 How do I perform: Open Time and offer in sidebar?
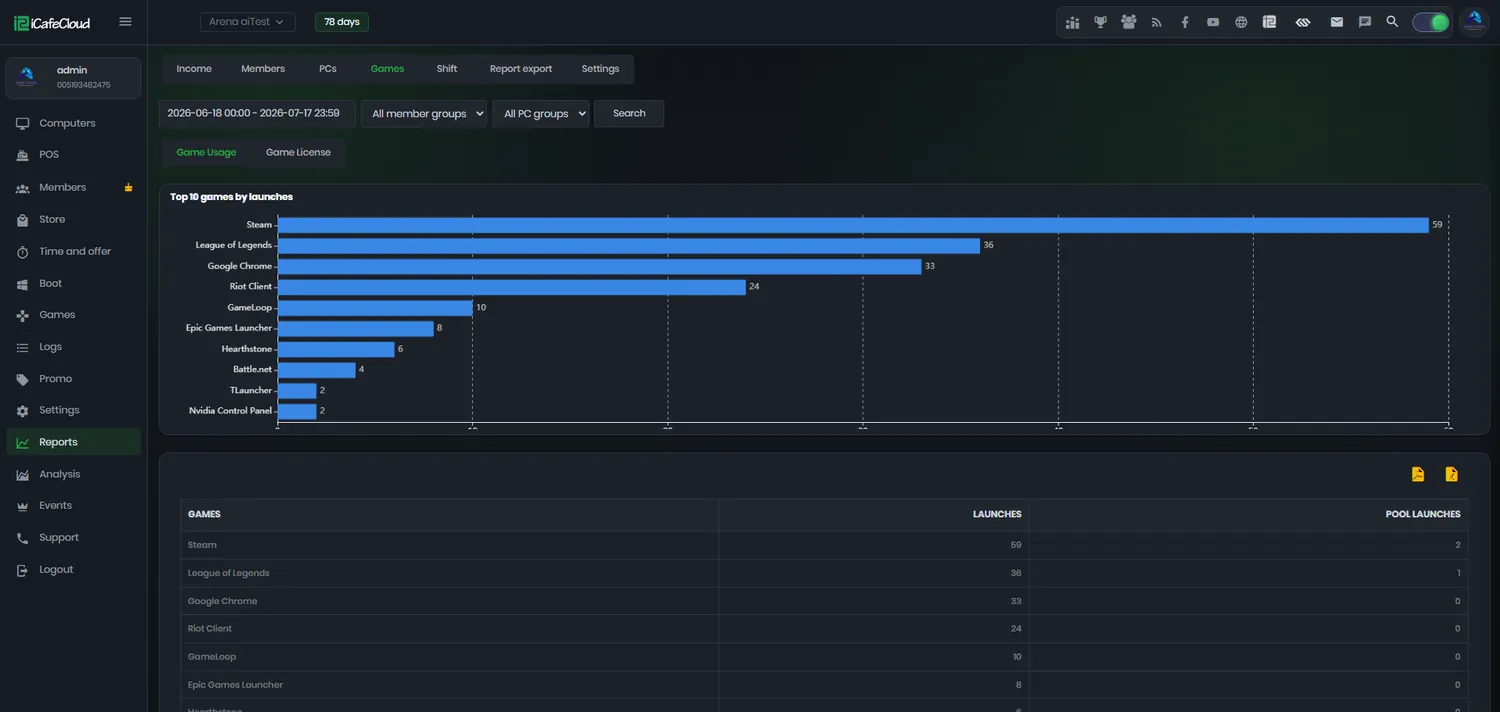click(73, 251)
